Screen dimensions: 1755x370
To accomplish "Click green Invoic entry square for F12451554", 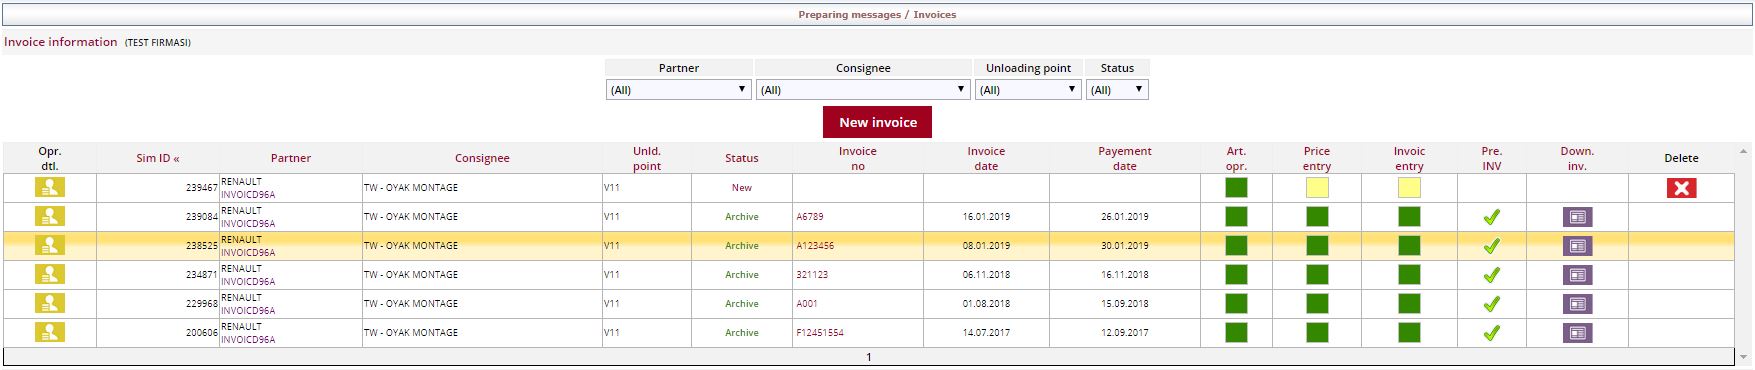I will coord(1409,333).
